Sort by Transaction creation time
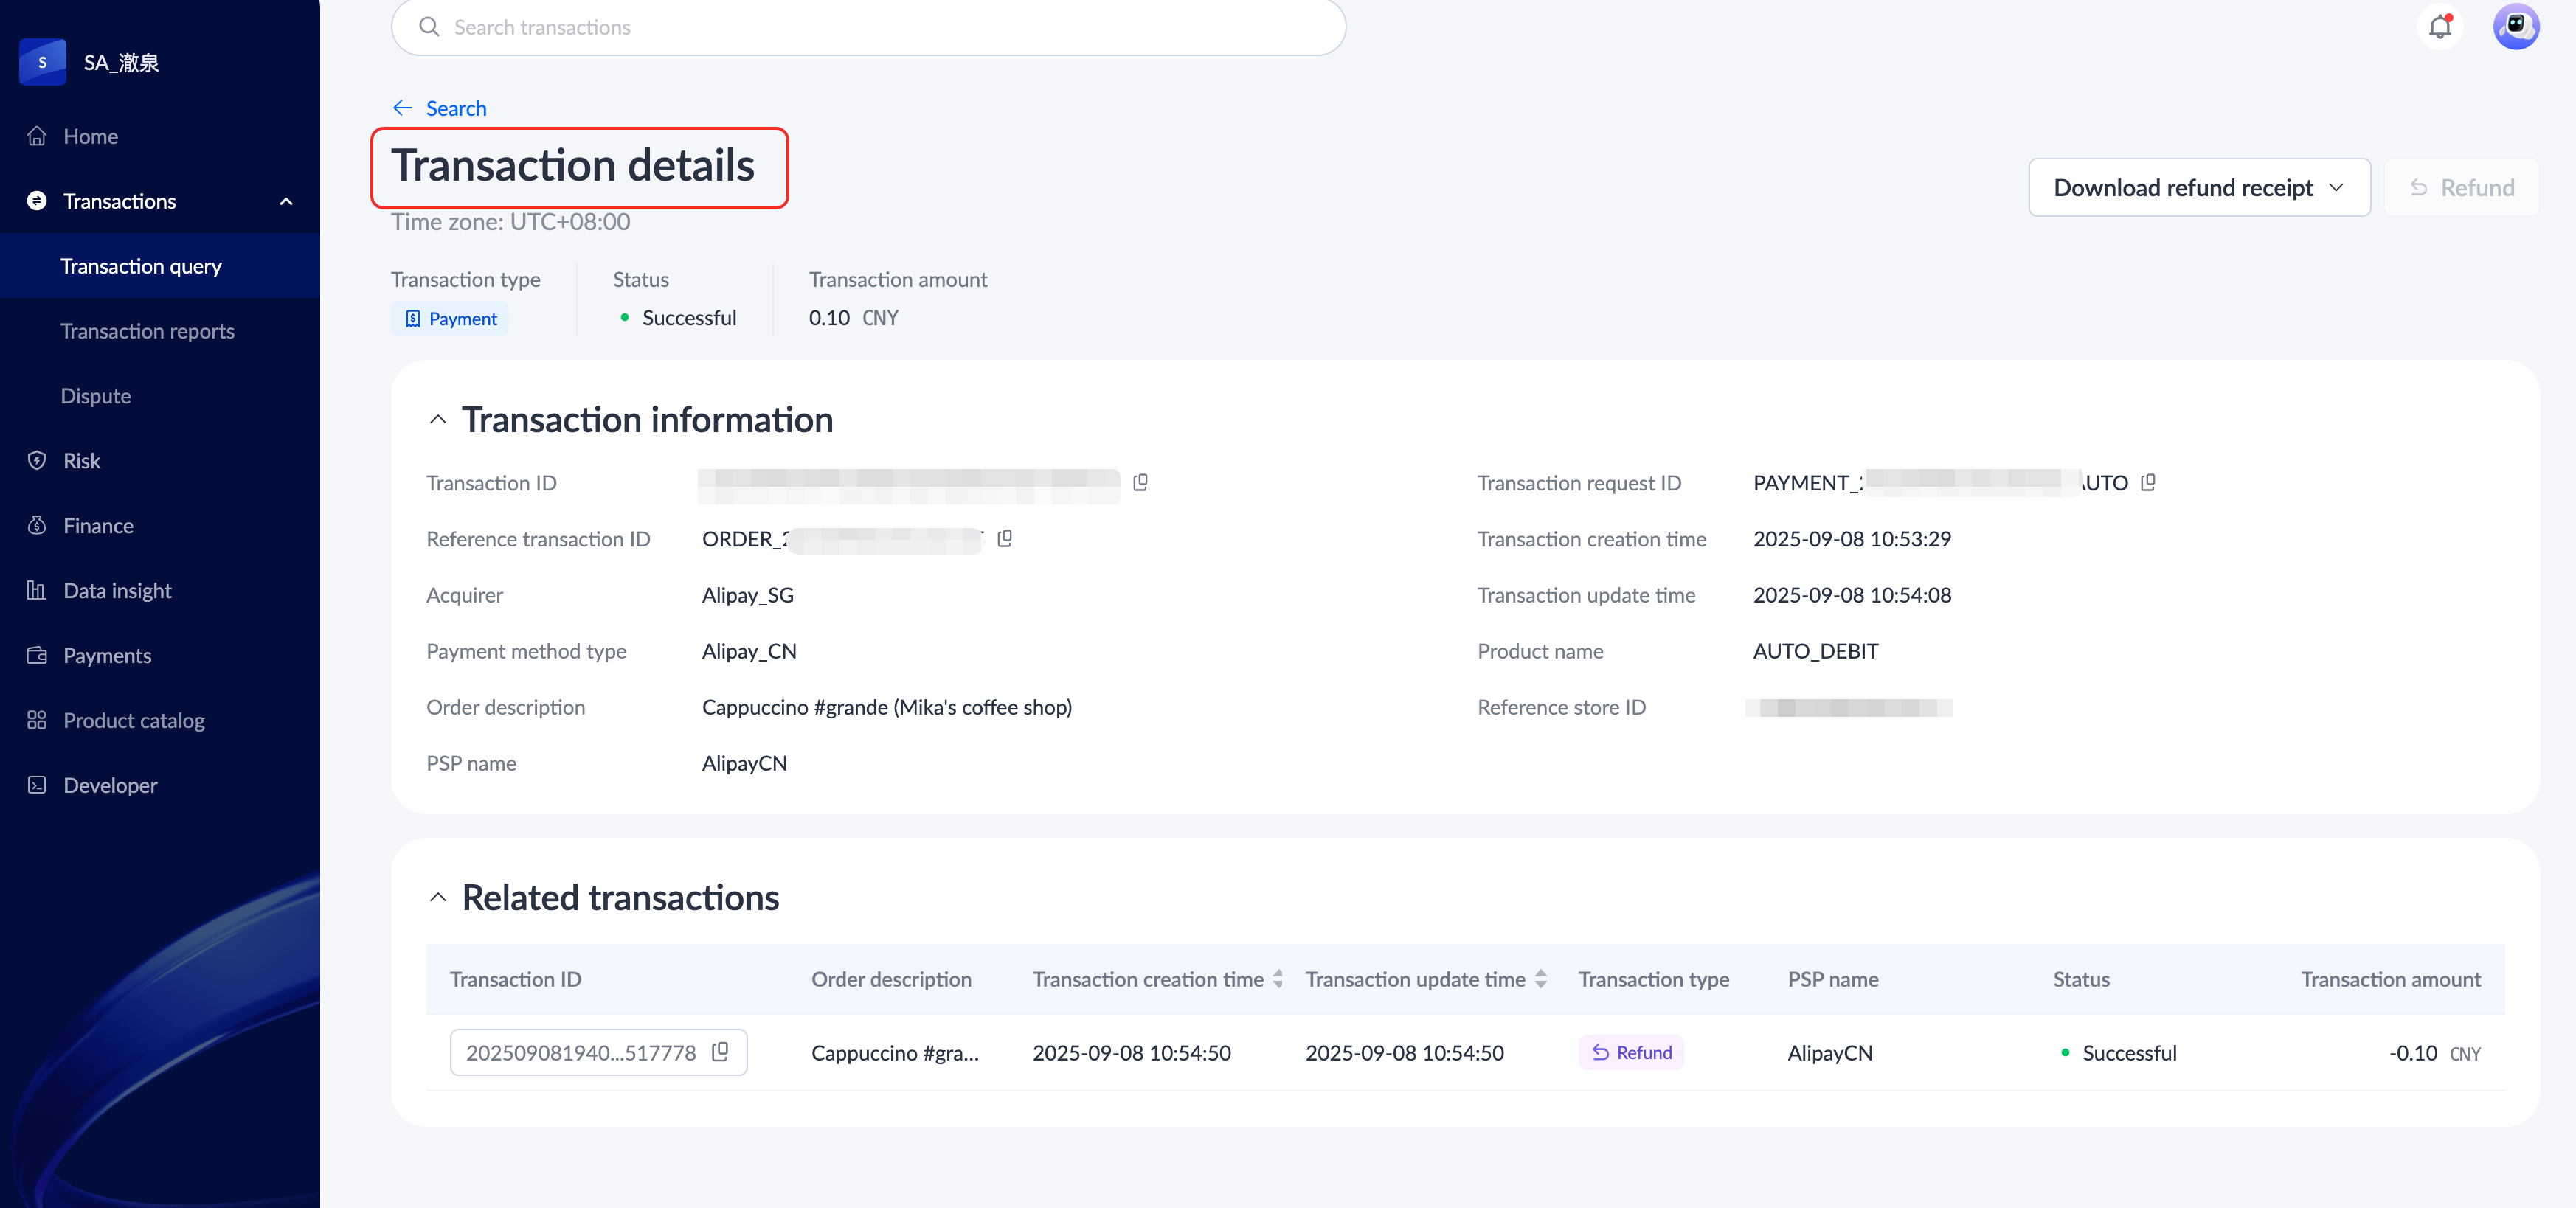2576x1208 pixels. 1277,980
